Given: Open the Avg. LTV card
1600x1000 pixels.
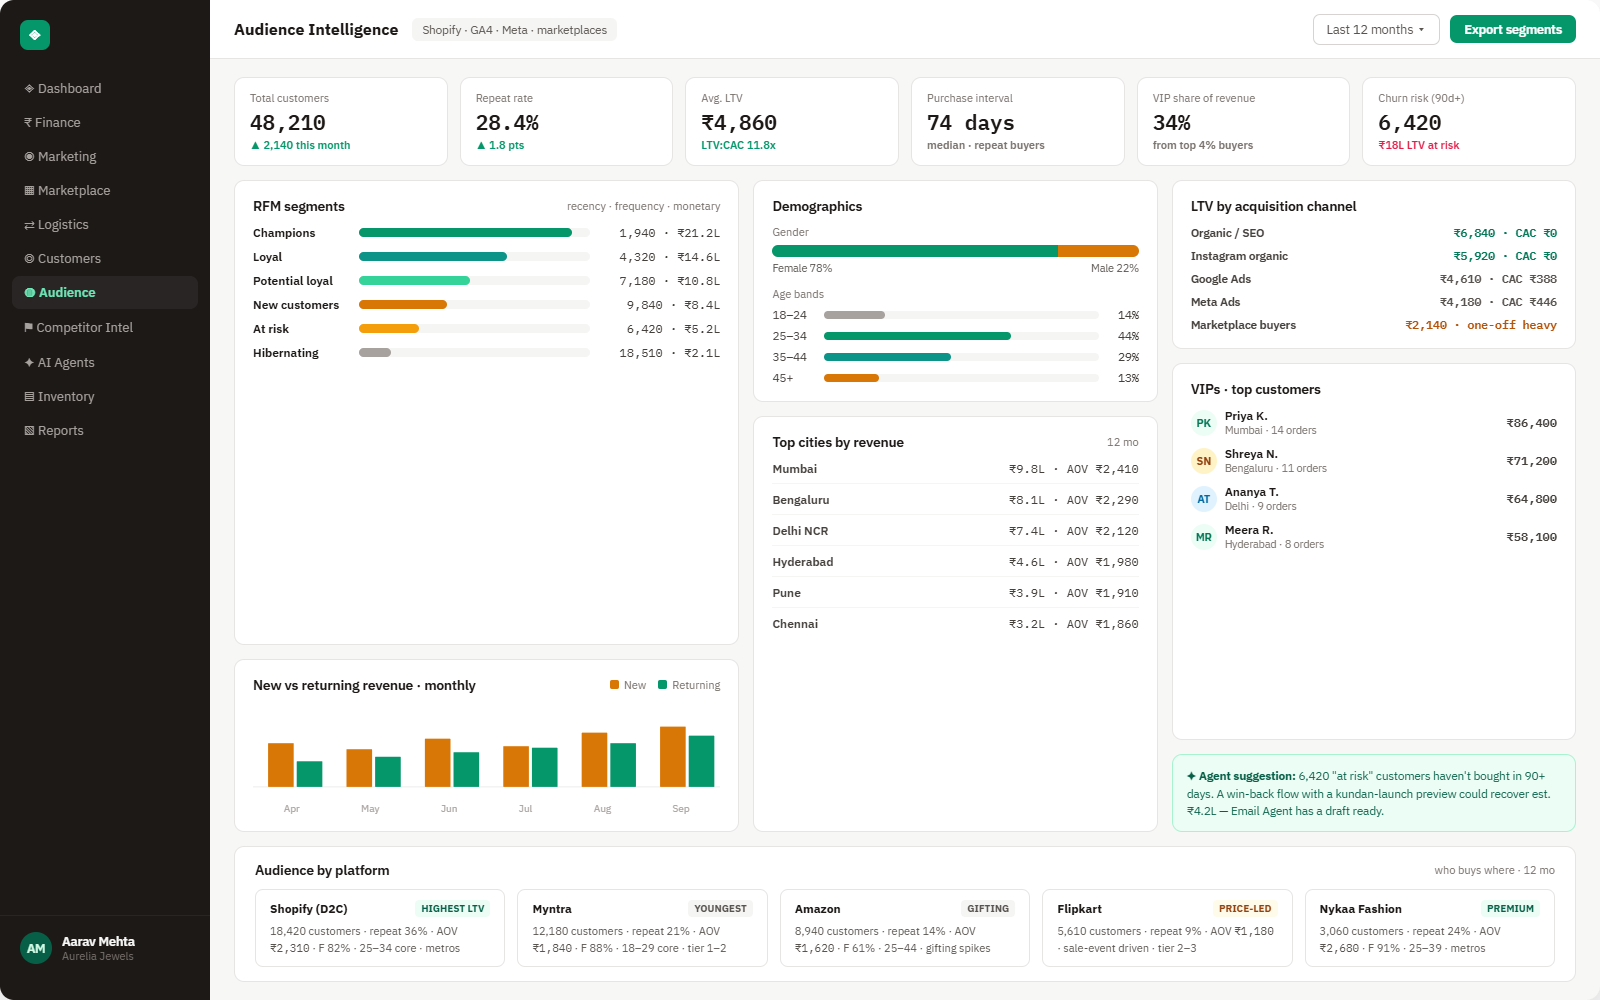Looking at the screenshot, I should point(792,121).
